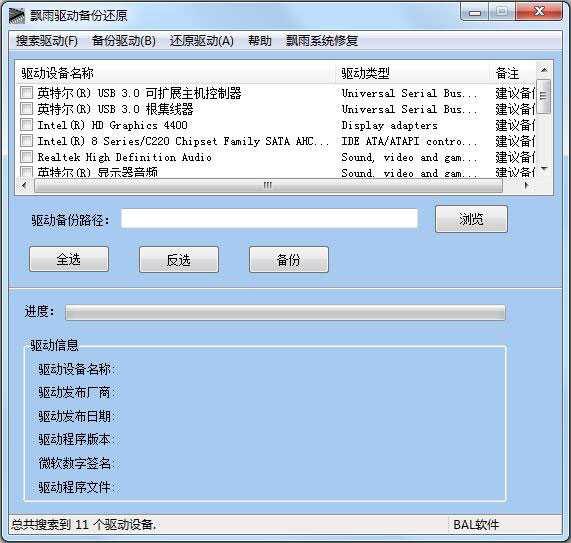Select the Realtek High Definition Audio row name
Image resolution: width=571 pixels, height=543 pixels.
tap(125, 157)
